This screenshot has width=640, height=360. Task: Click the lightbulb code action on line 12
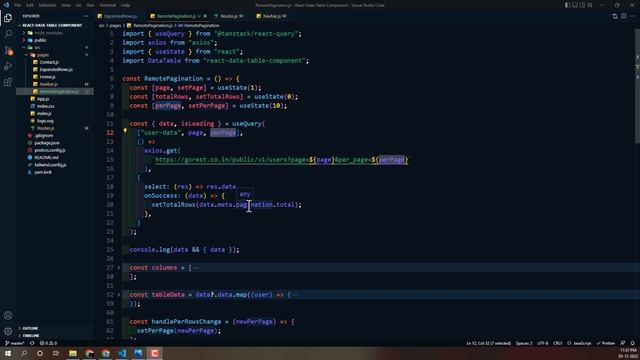125,131
